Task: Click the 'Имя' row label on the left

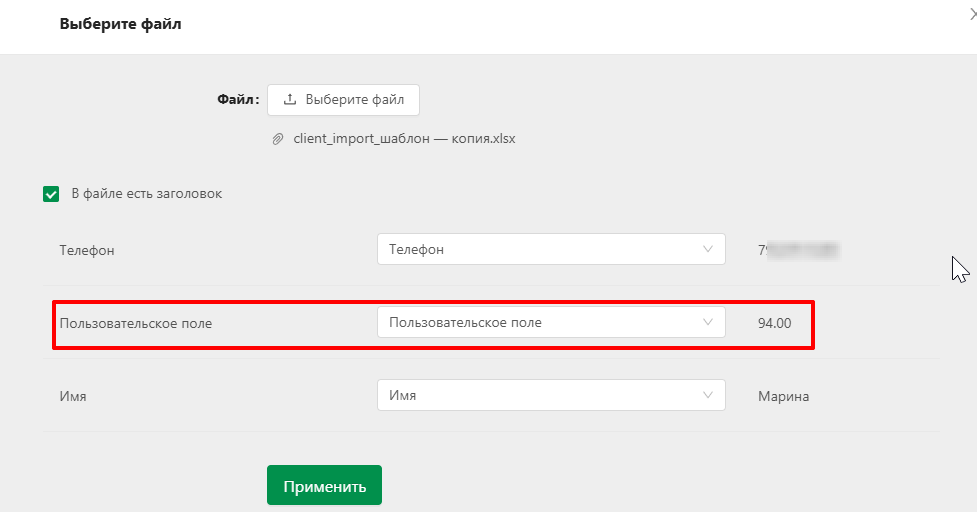Action: click(x=73, y=396)
